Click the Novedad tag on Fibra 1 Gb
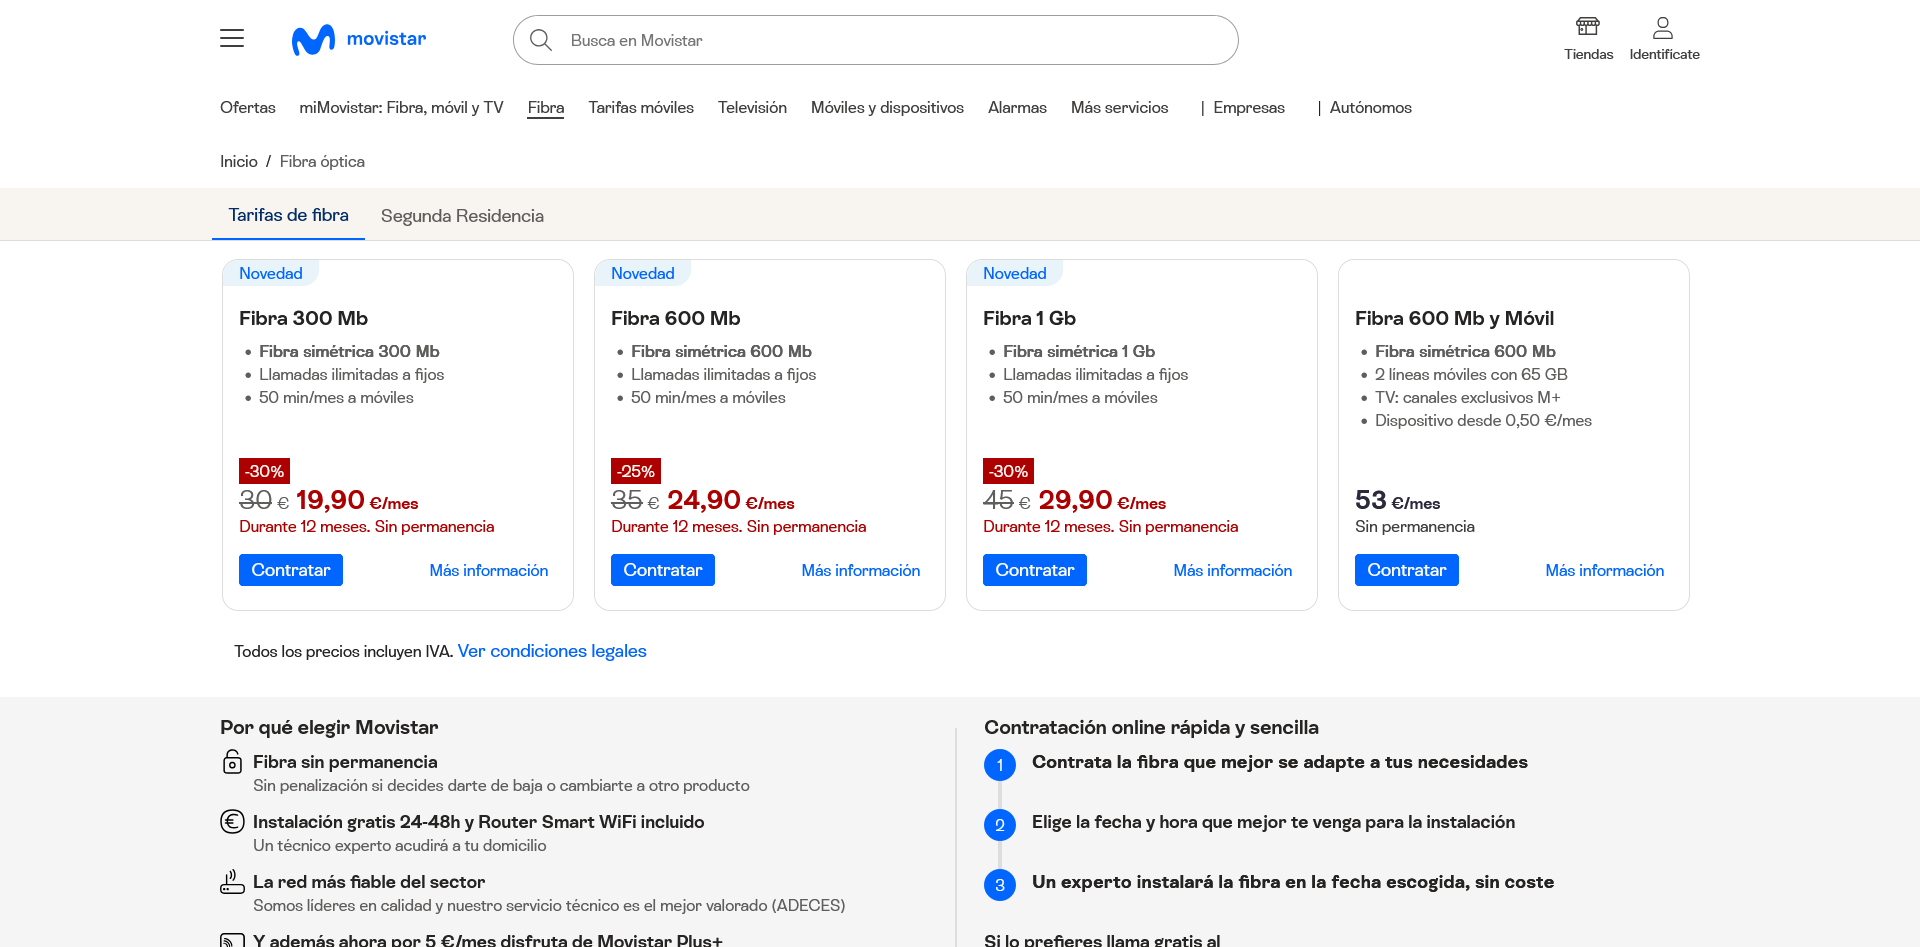The height and width of the screenshot is (947, 1920). tap(1014, 273)
